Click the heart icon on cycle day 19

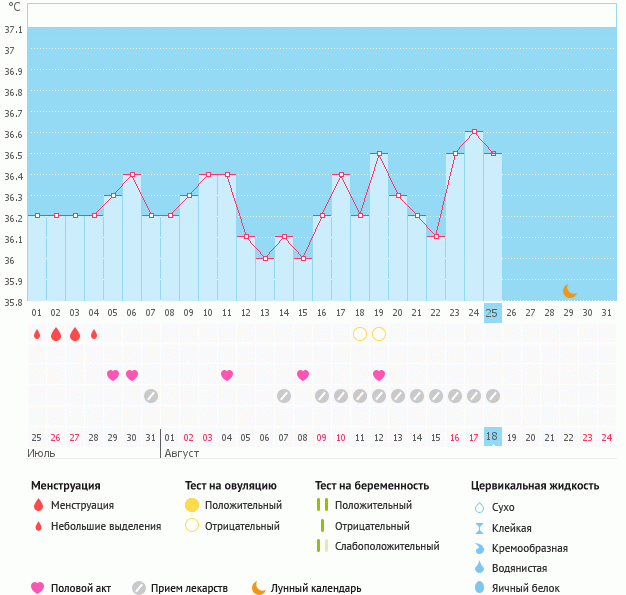pyautogui.click(x=379, y=375)
